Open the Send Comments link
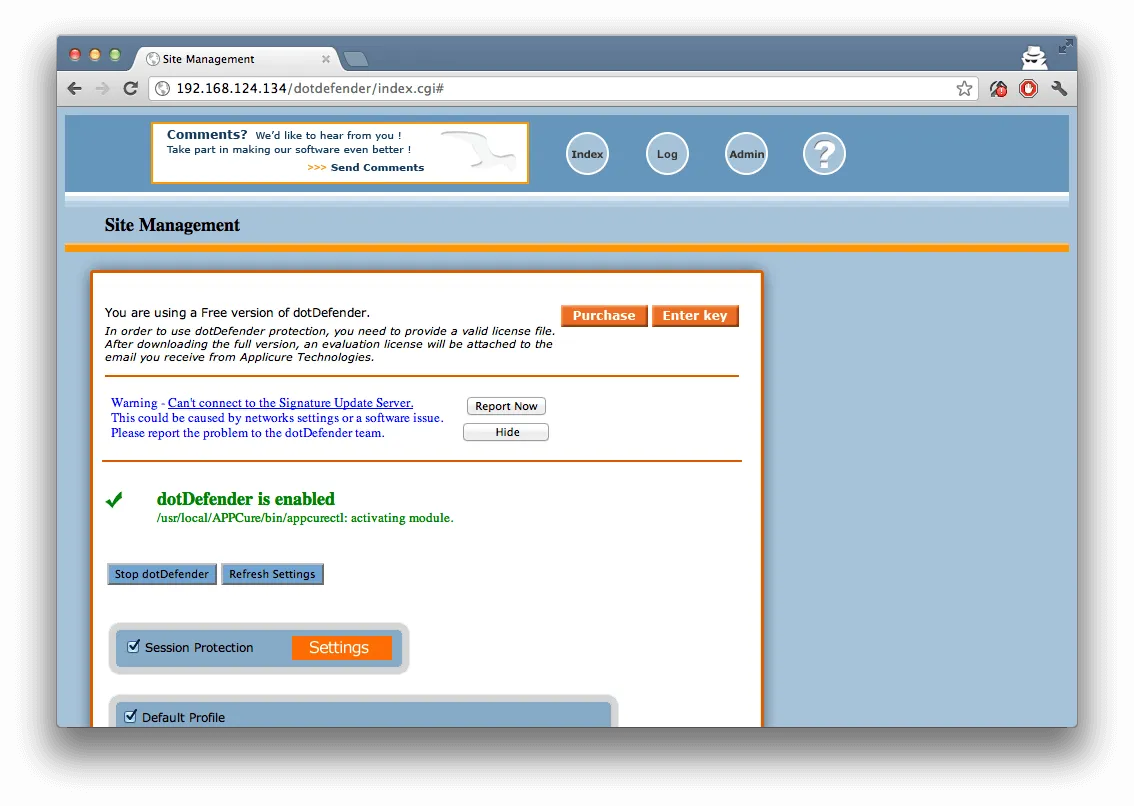 point(377,168)
